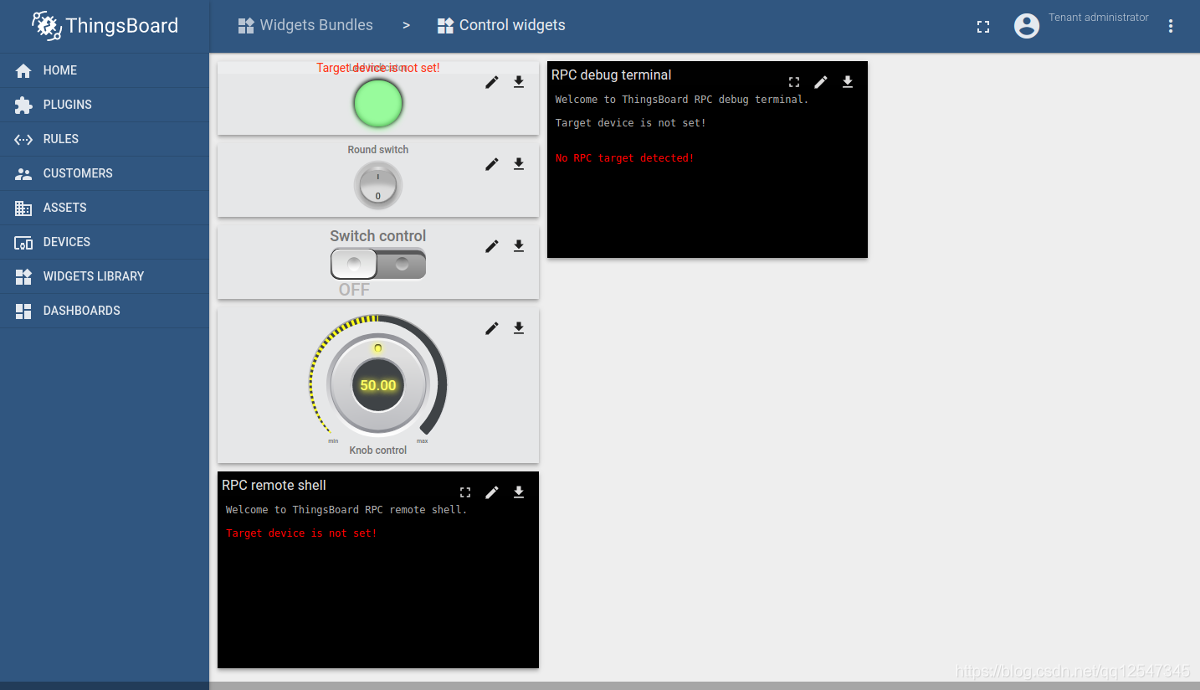This screenshot has width=1200, height=690.
Task: Navigate to Widgets Bundles breadcrumb
Action: click(315, 25)
